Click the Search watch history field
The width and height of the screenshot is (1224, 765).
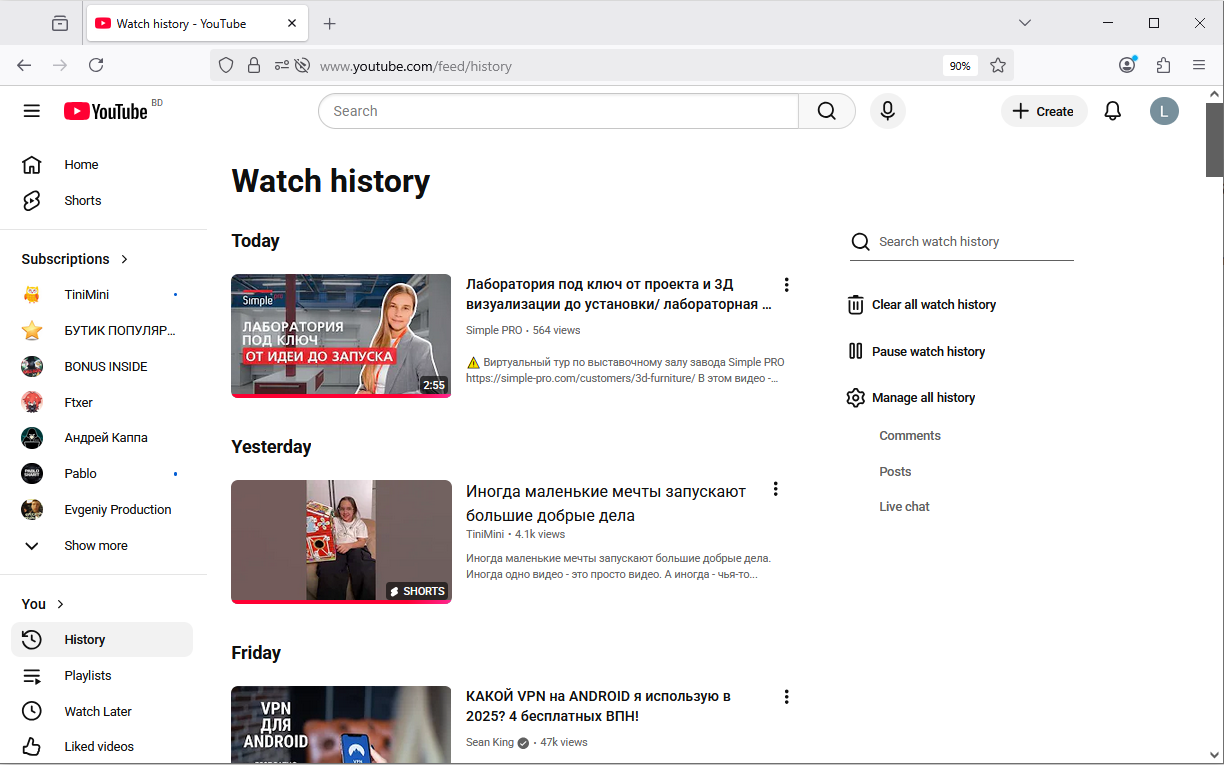click(962, 242)
